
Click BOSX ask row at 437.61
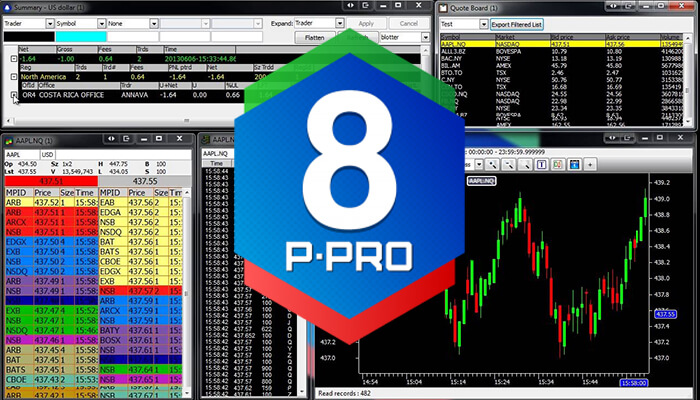pos(141,341)
